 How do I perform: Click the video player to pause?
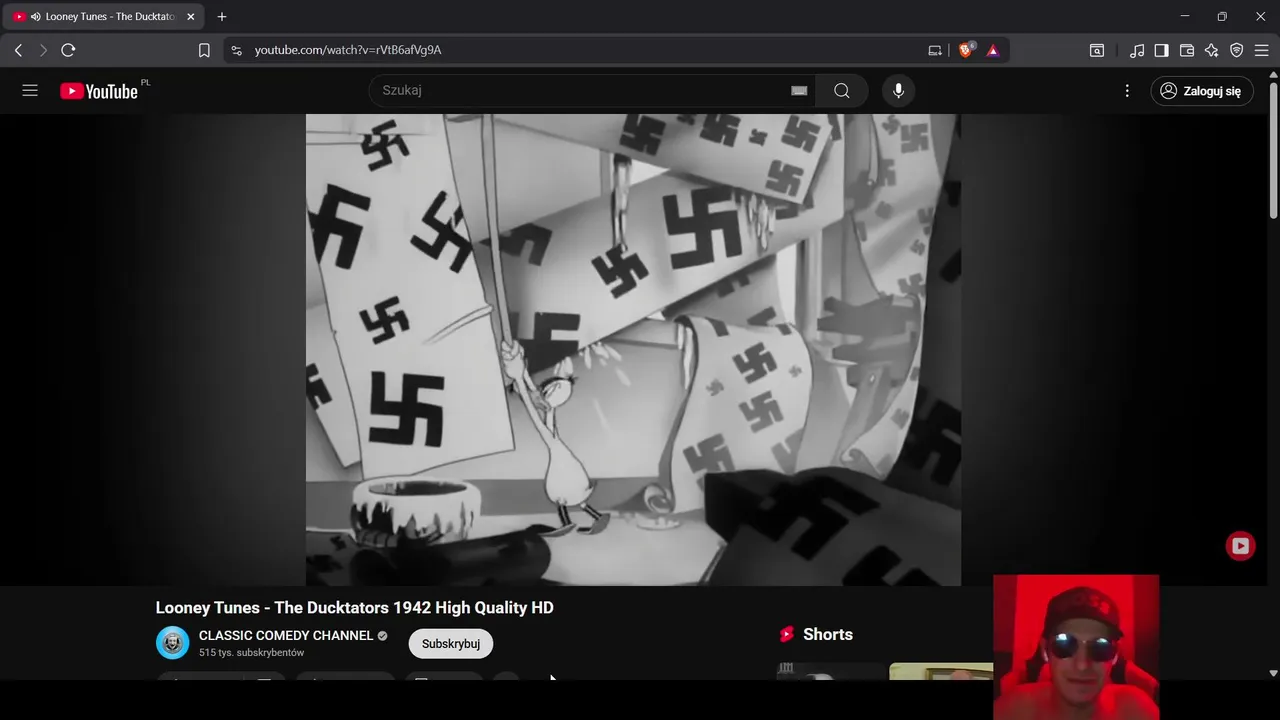pos(633,349)
